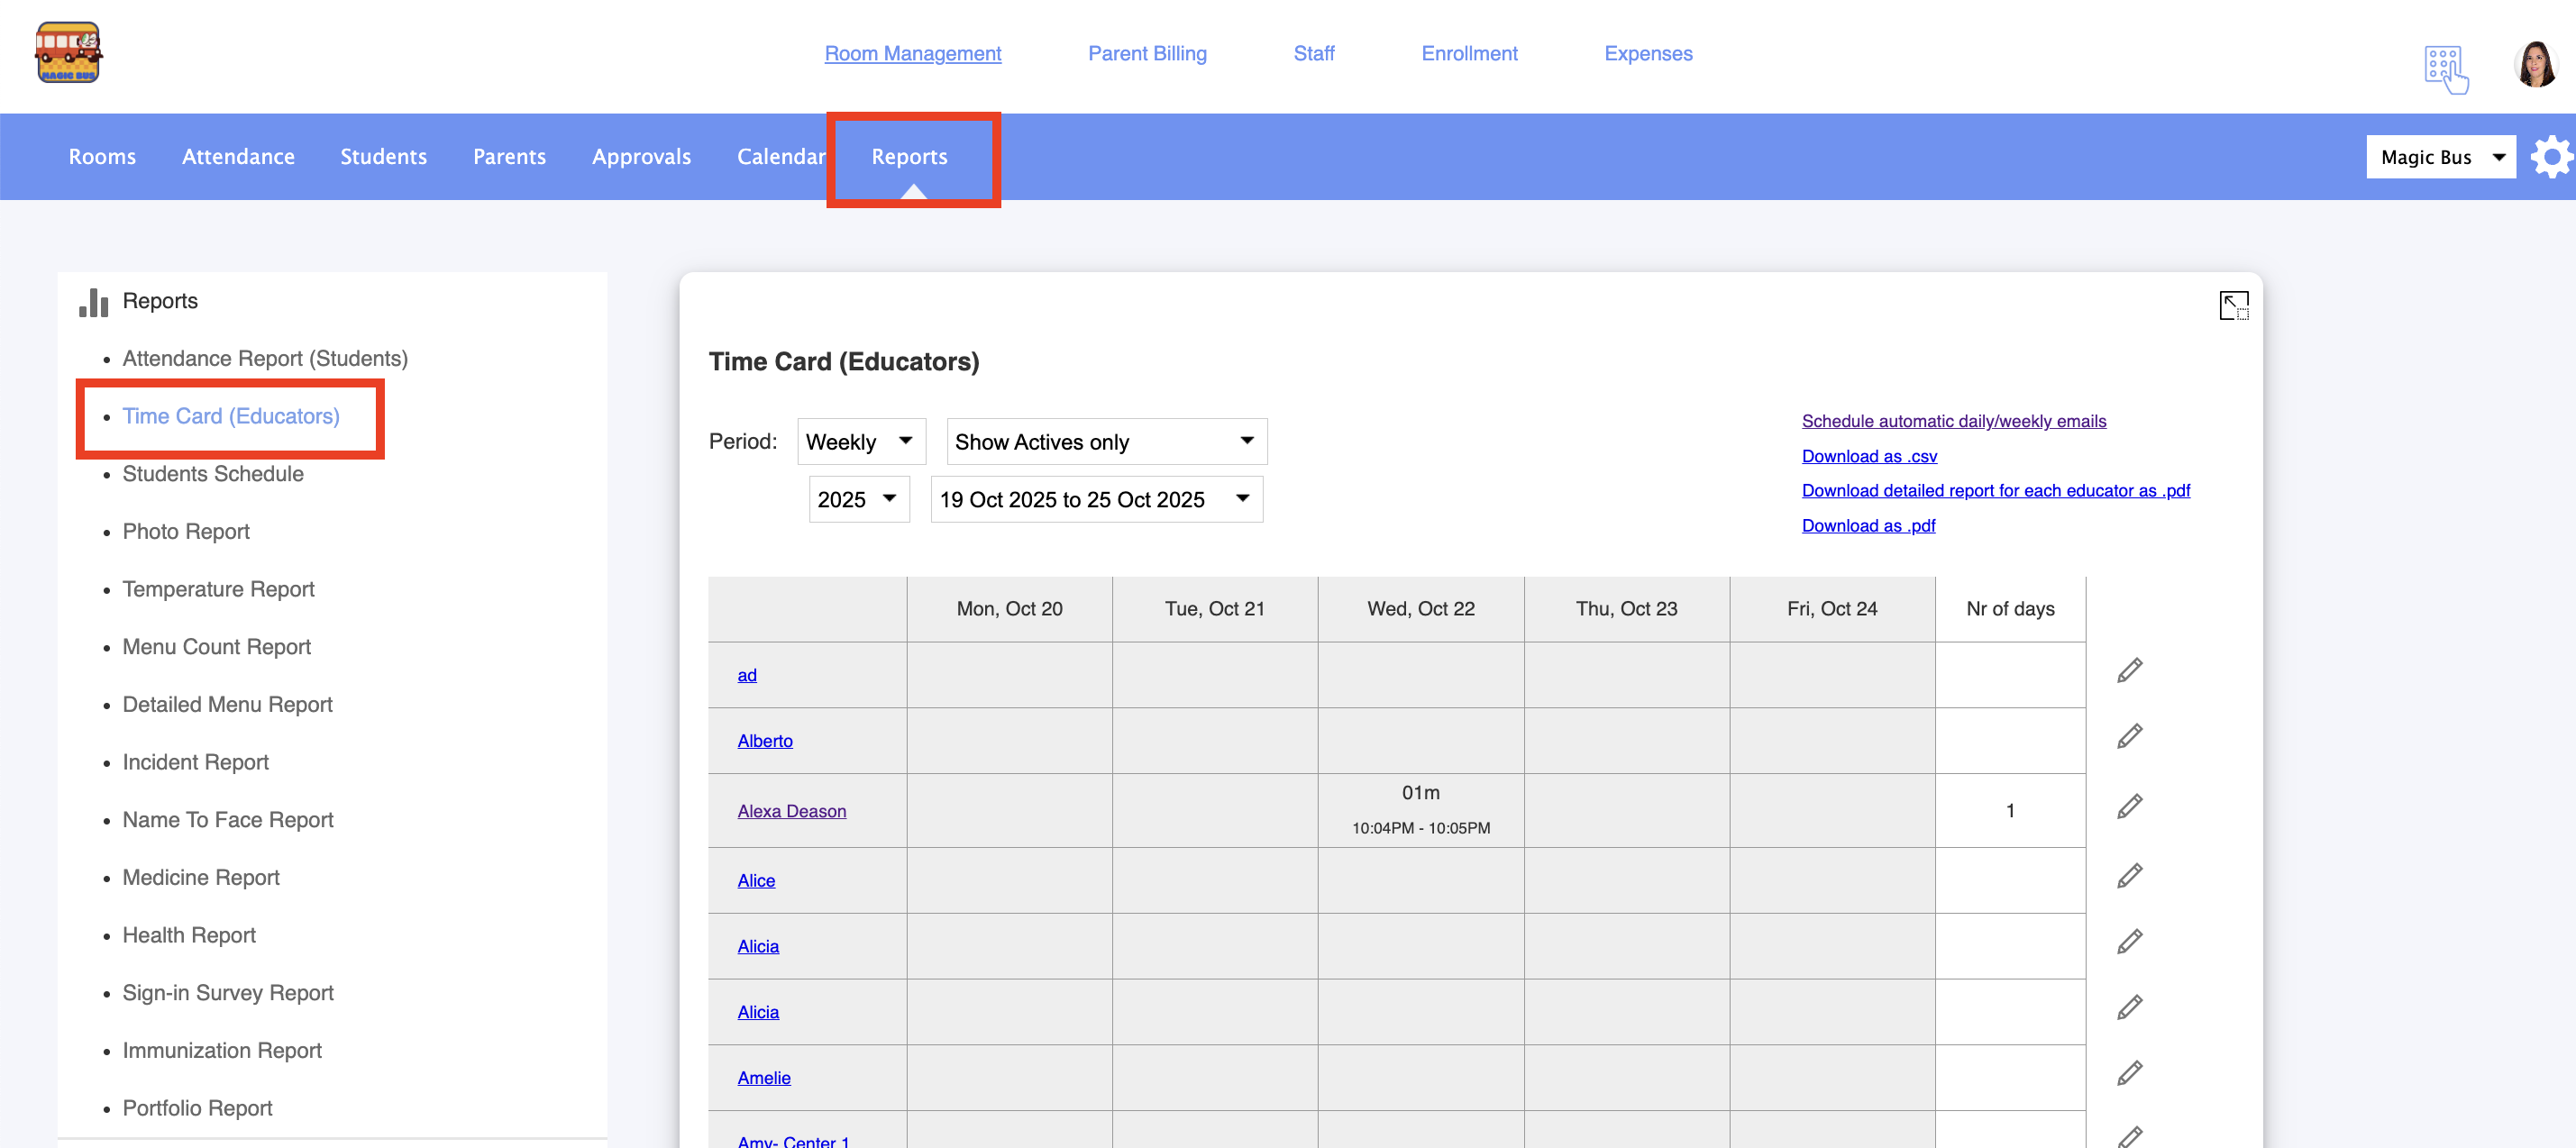Select Incident Report in sidebar

[195, 762]
